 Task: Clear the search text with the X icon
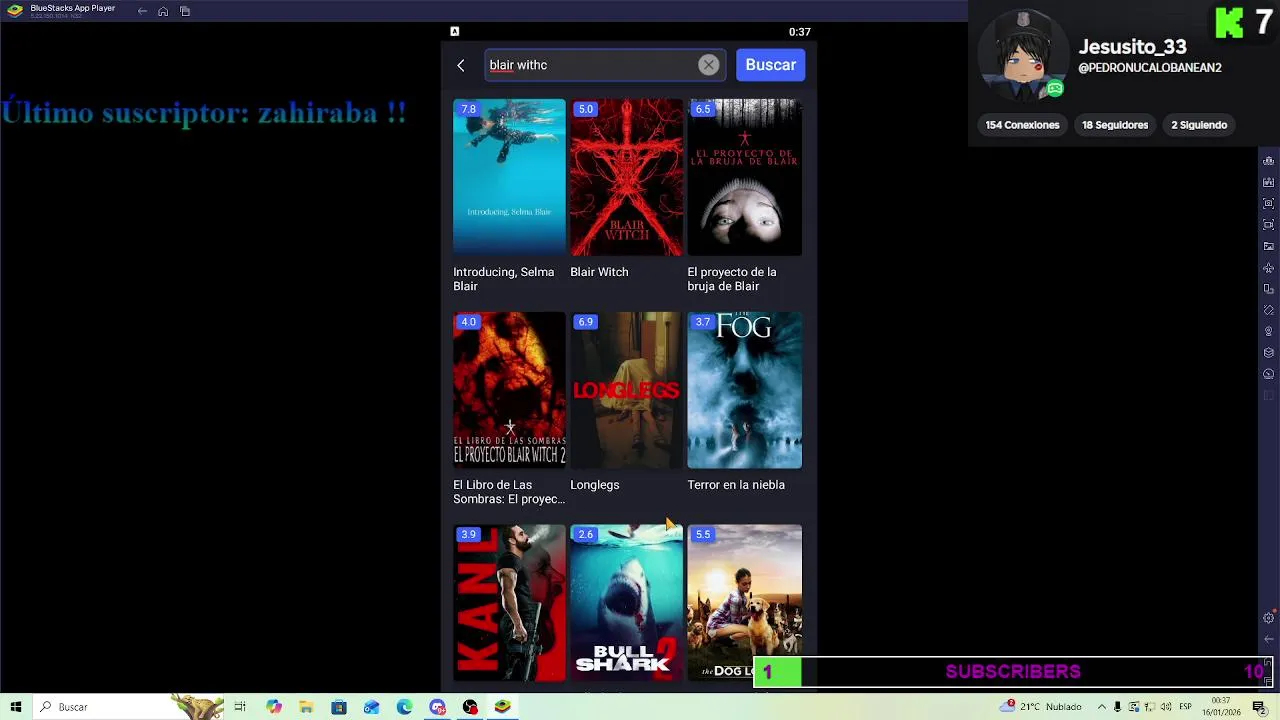pos(708,65)
